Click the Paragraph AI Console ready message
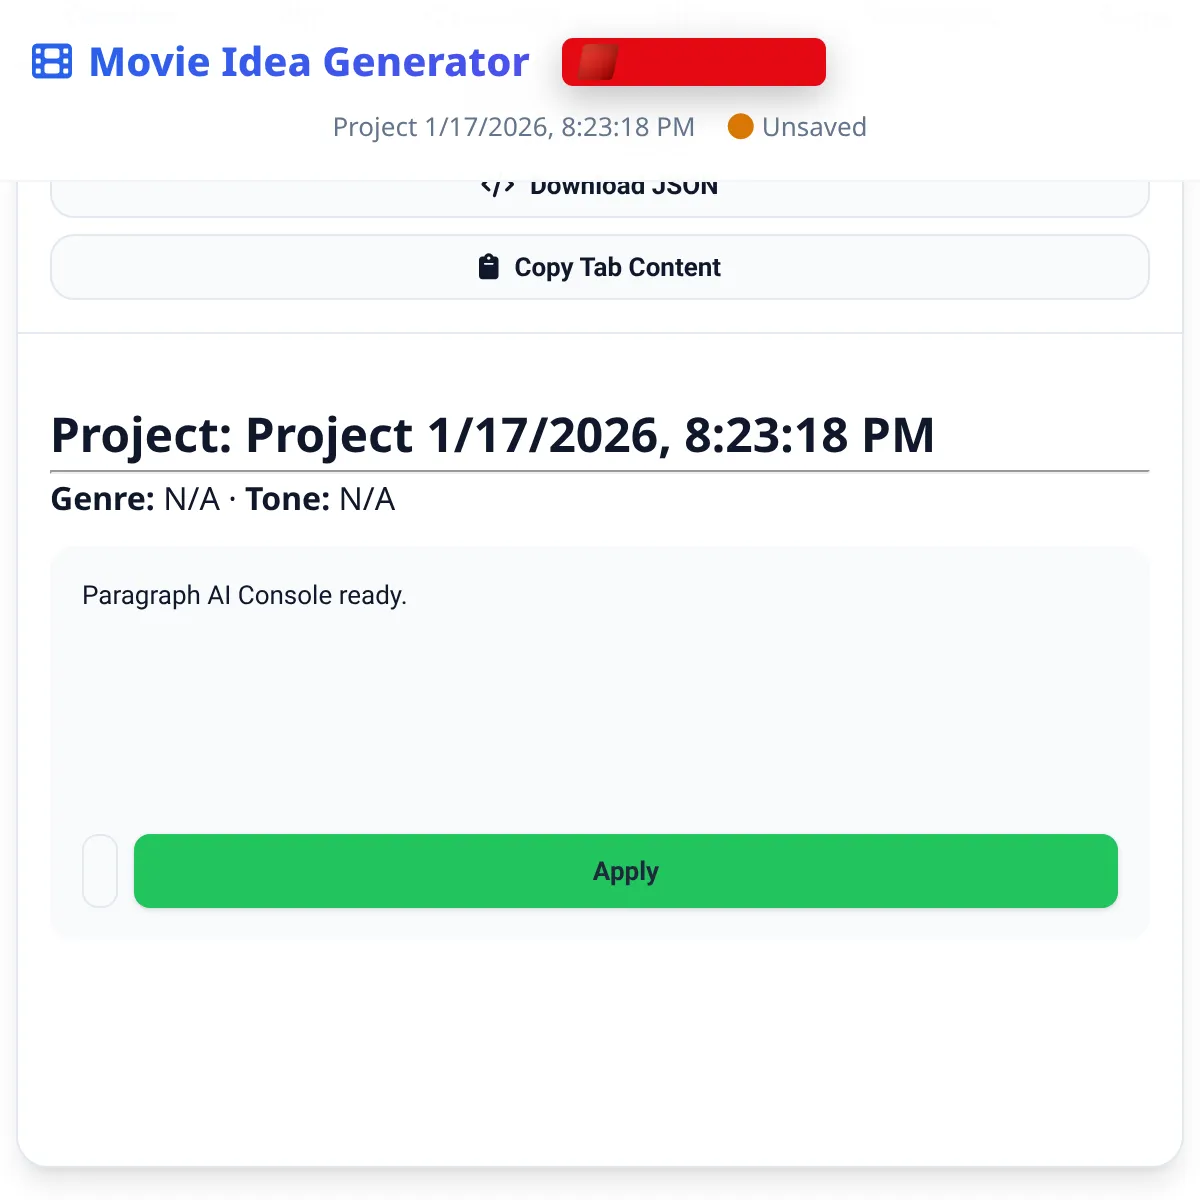 pyautogui.click(x=244, y=595)
